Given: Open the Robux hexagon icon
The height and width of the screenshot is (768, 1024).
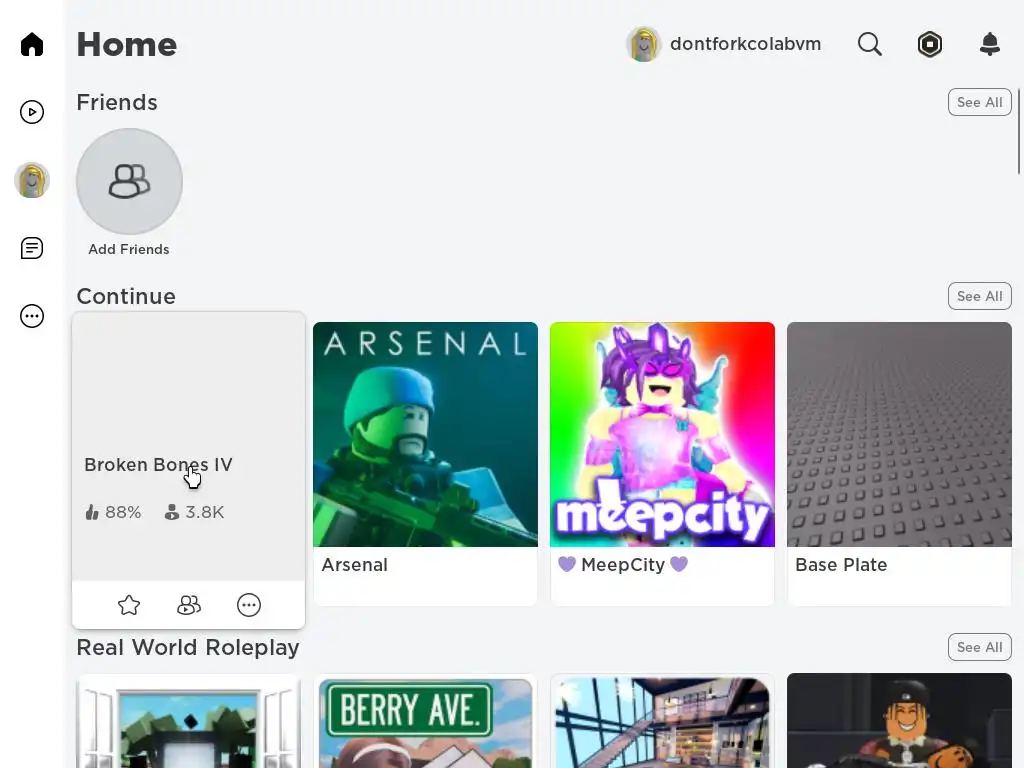Looking at the screenshot, I should 929,44.
